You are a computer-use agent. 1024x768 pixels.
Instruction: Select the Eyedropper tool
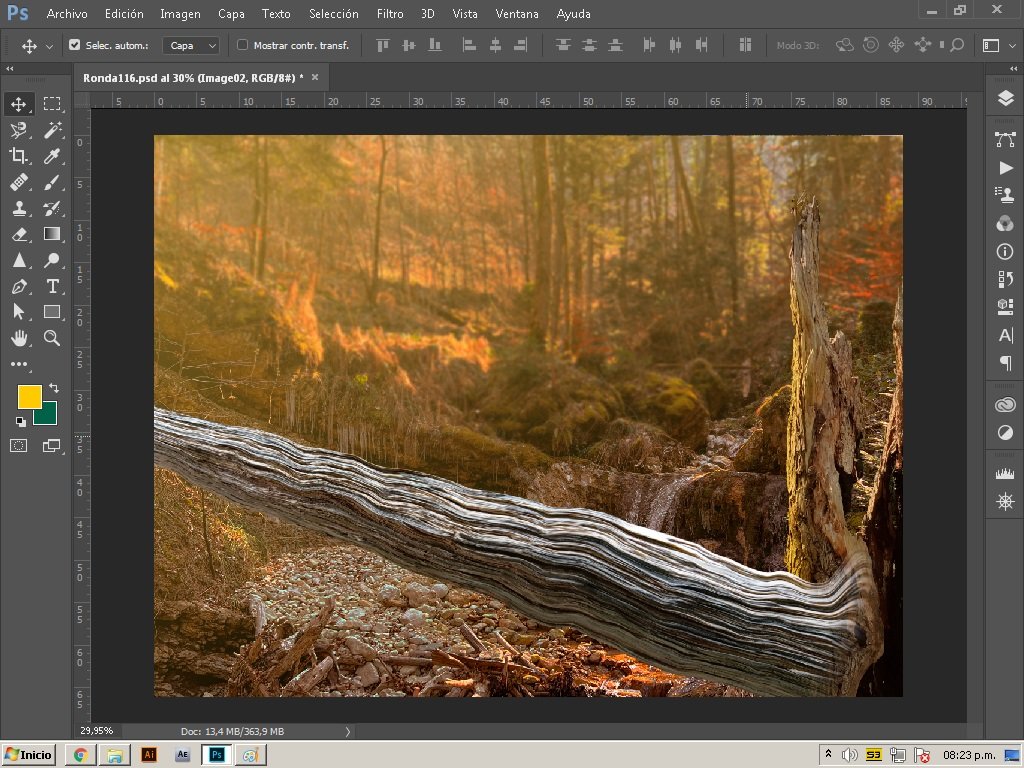[x=52, y=156]
